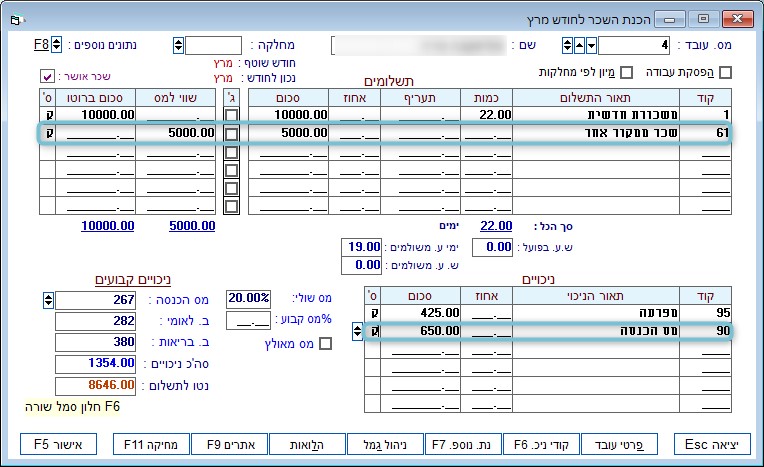Click the מס הכנסה deduction description in table

(x=596, y=331)
